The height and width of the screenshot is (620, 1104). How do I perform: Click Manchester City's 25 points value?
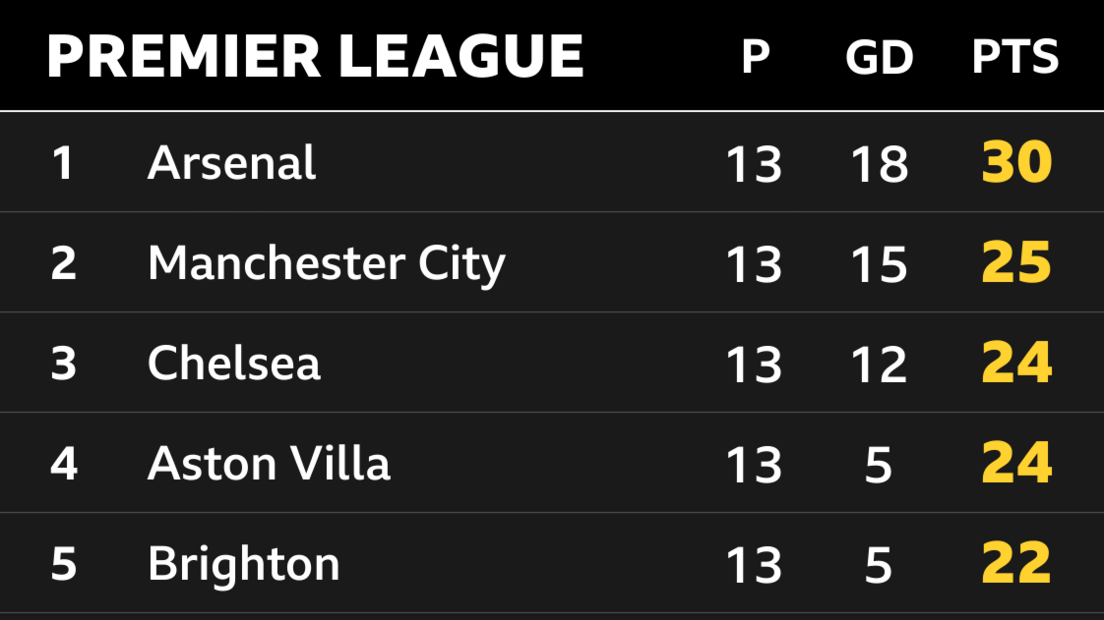[x=1016, y=264]
